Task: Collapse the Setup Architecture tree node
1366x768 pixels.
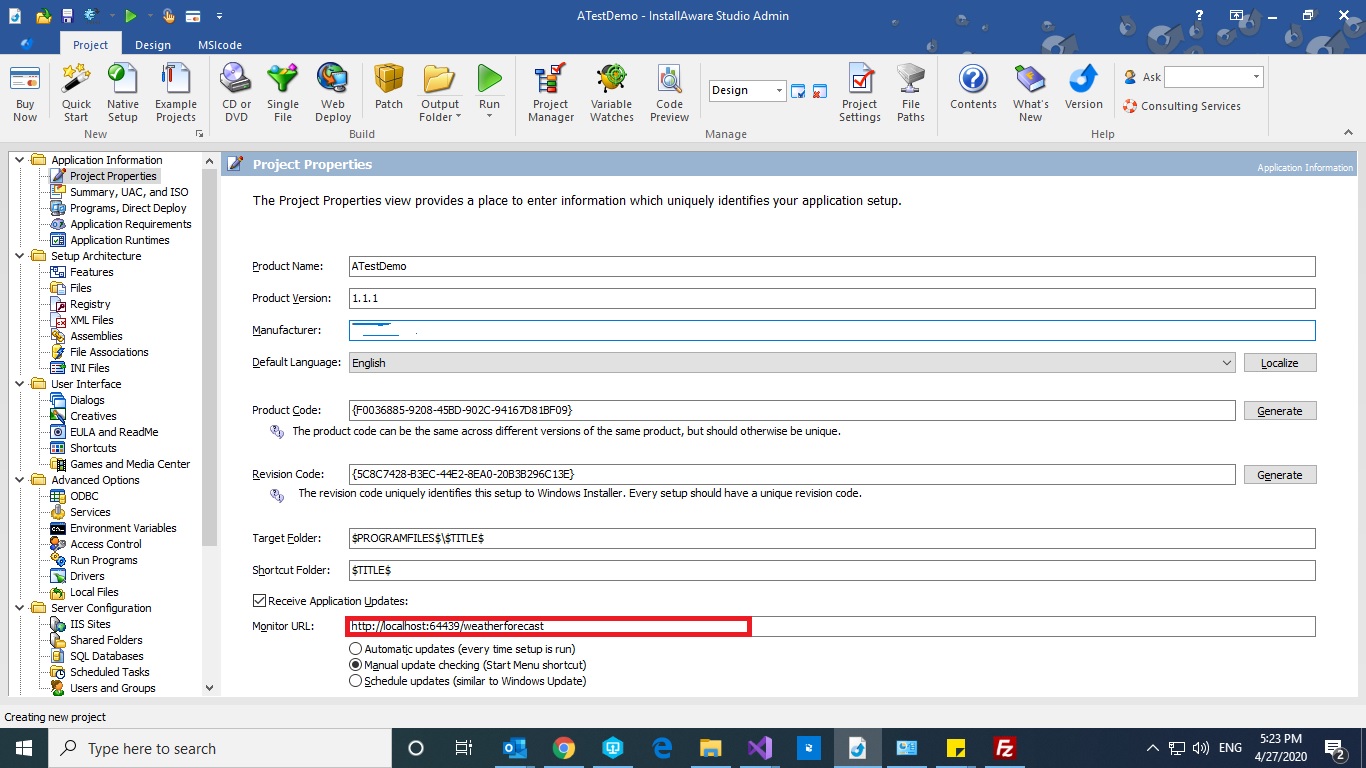Action: pos(21,256)
